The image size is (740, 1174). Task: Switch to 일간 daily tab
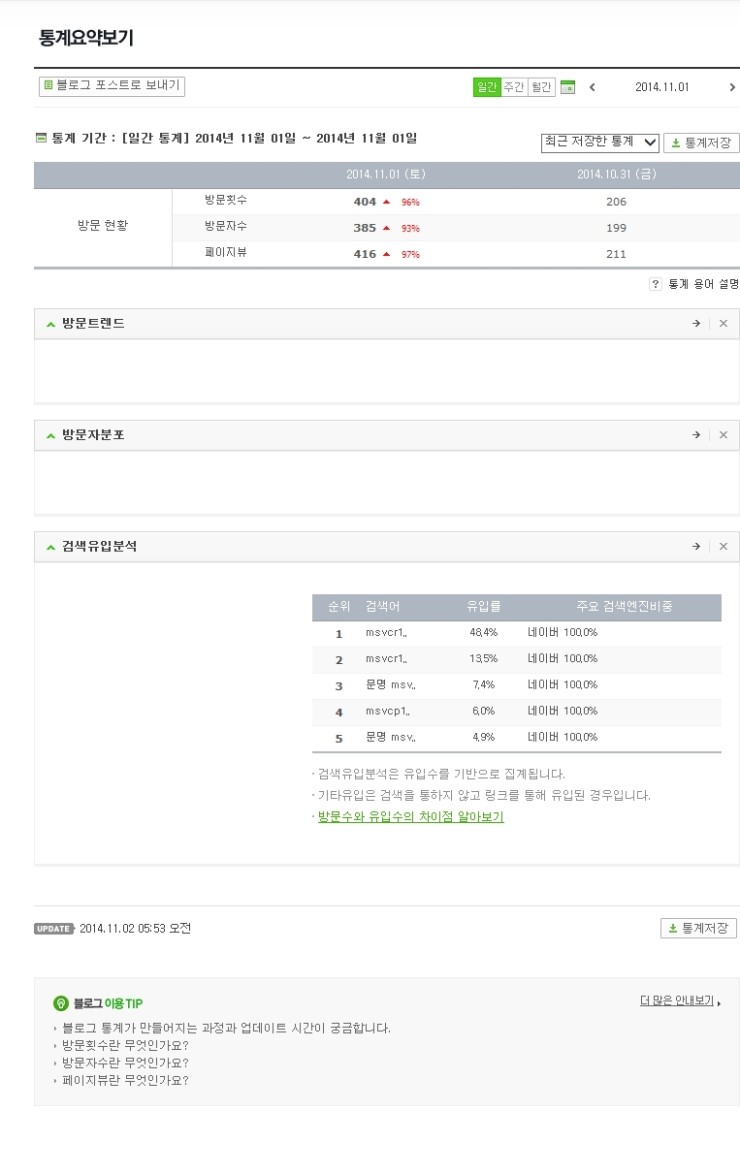[487, 87]
